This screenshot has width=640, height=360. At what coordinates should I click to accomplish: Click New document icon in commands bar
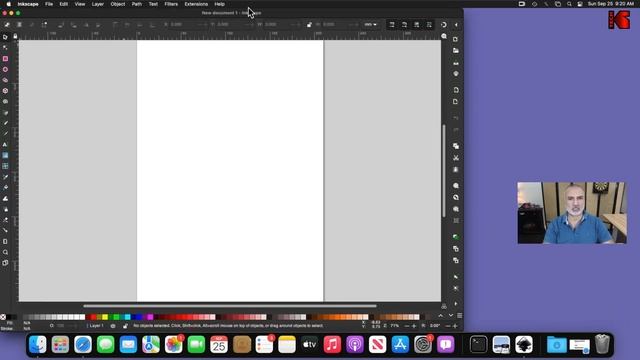[x=456, y=39]
